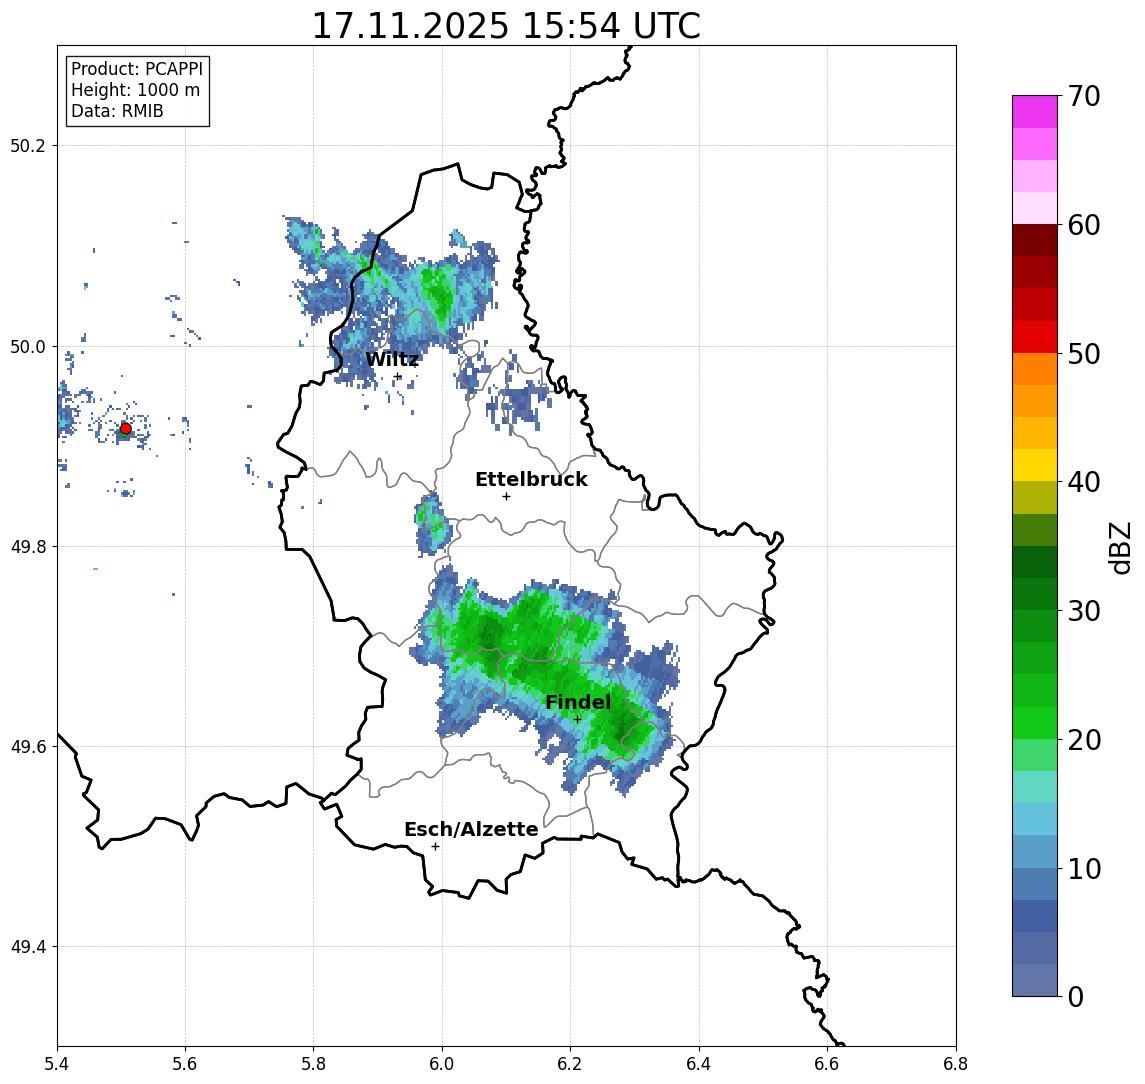
Task: Click the longitude tick label 5.4
Action: (x=57, y=1063)
